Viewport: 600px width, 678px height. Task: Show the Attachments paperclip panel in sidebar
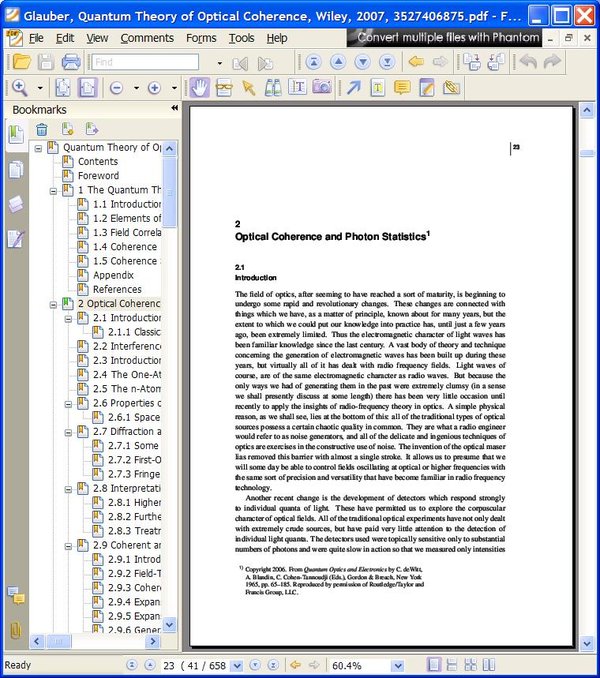click(16, 631)
